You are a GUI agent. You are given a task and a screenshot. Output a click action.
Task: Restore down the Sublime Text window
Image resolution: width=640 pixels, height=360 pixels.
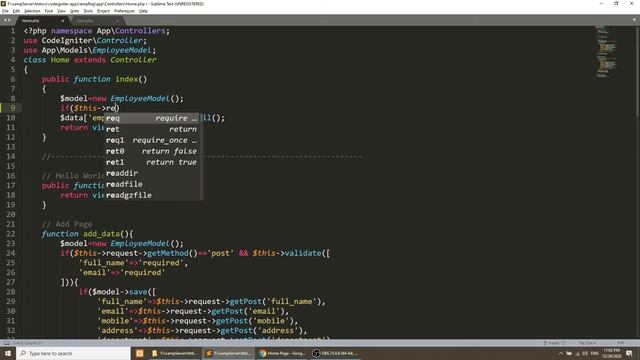coord(616,3)
